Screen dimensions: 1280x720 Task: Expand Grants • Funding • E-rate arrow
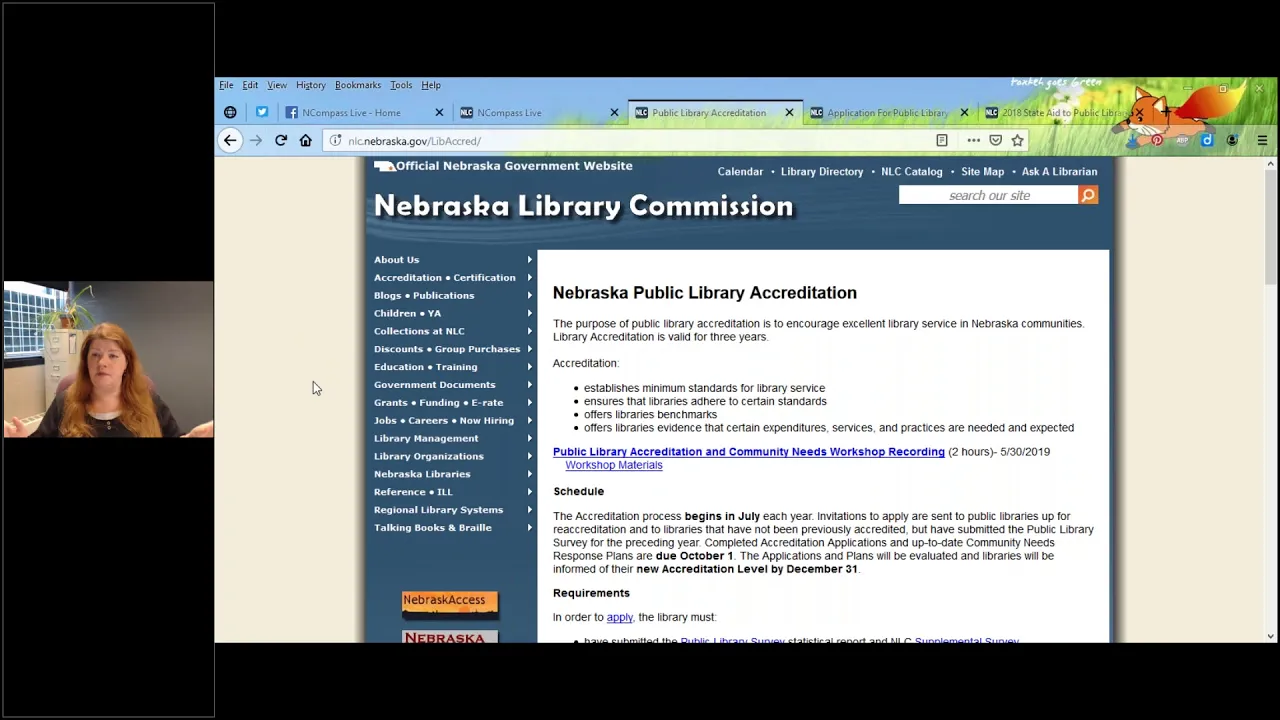(530, 403)
